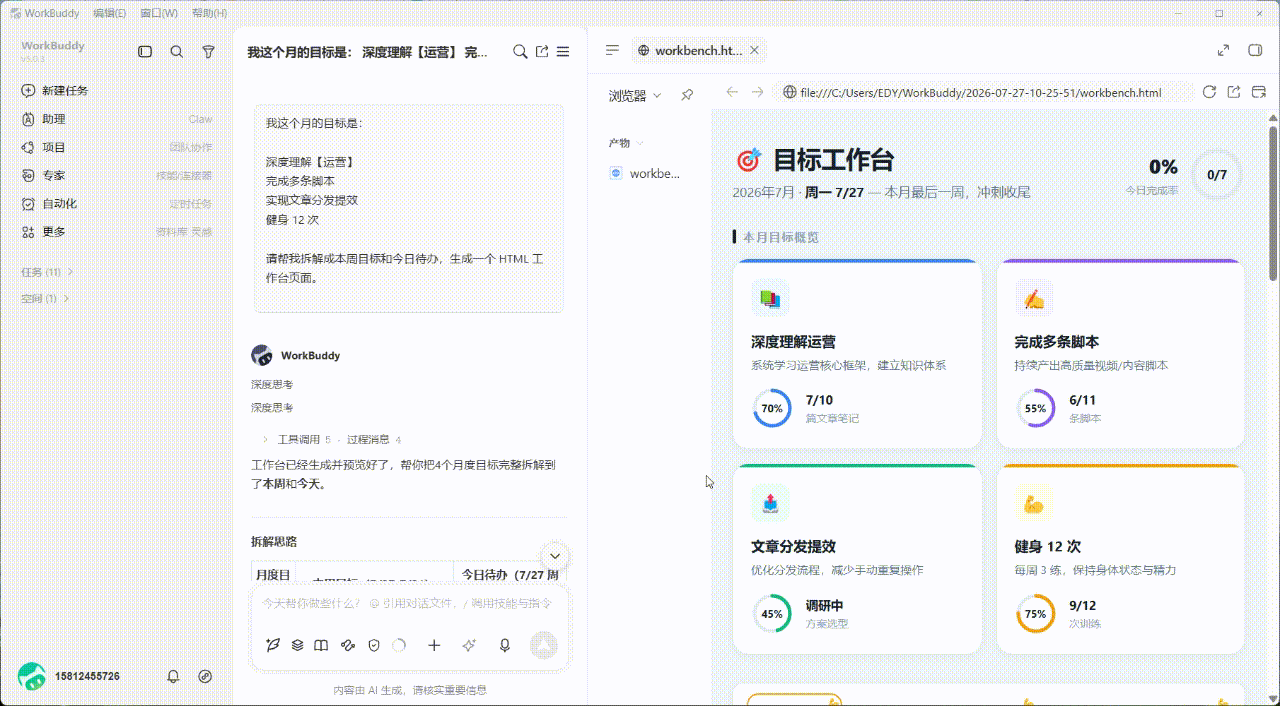Open the book knowledge icon in input toolbar
Viewport: 1280px width, 706px height.
tap(321, 646)
